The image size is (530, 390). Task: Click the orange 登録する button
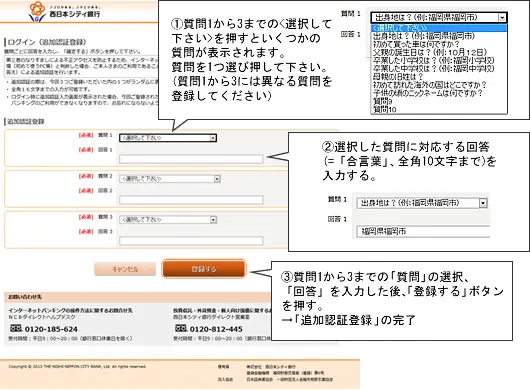204,269
